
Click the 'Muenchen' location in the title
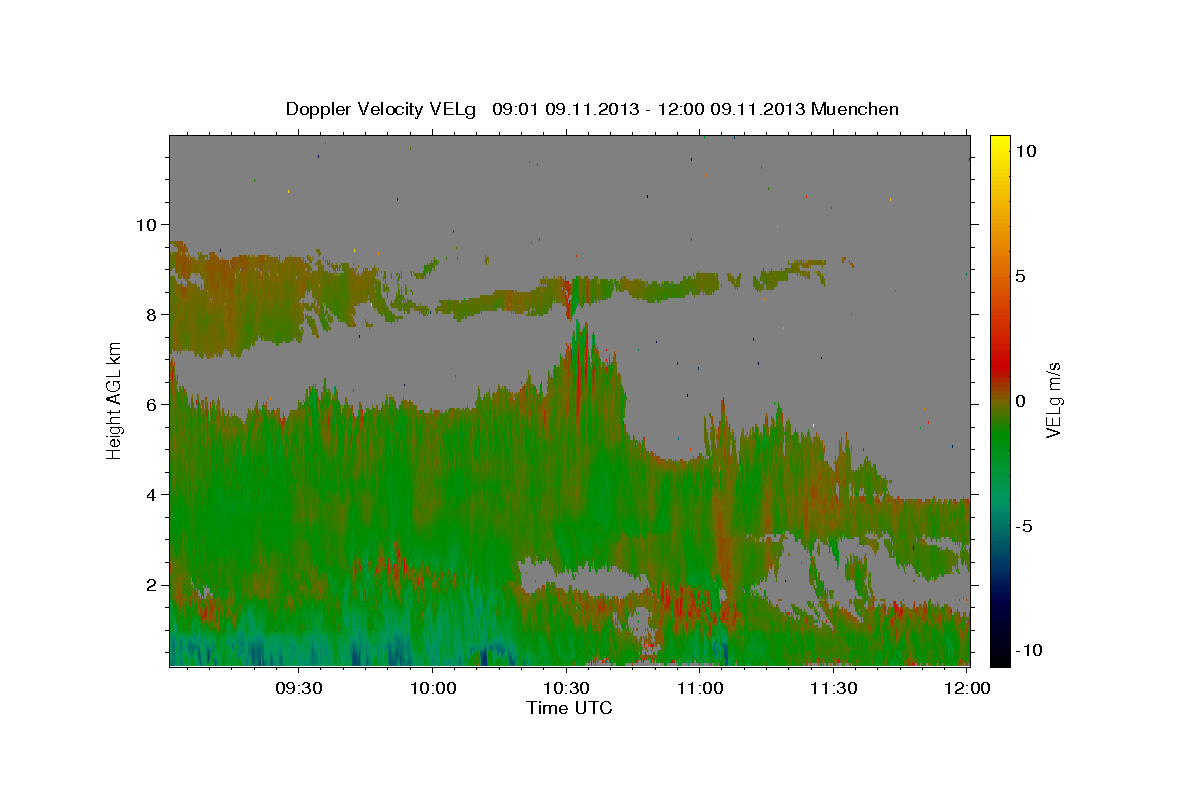tap(855, 108)
